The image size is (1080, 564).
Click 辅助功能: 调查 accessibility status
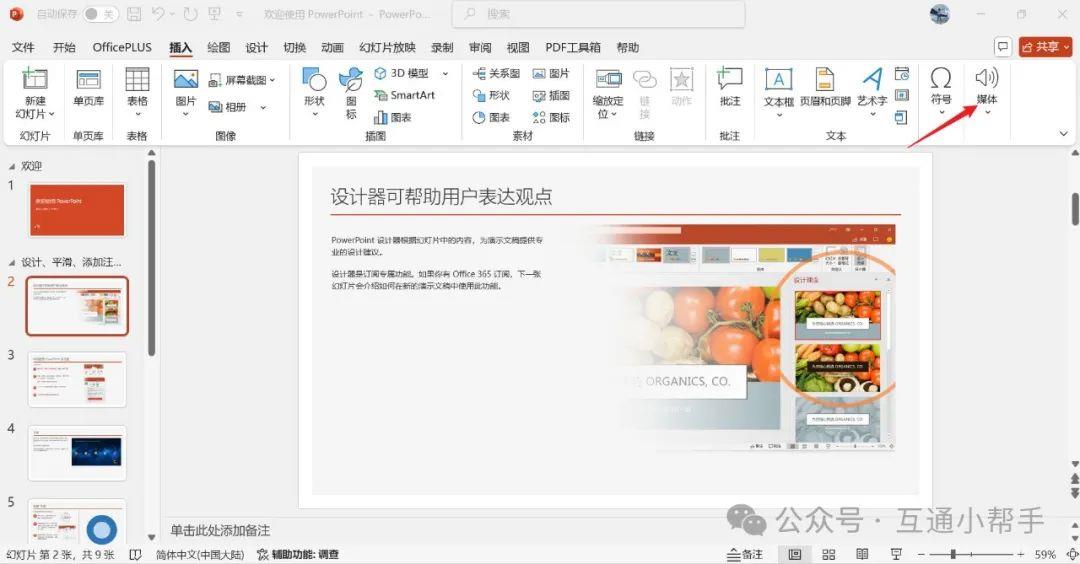(298, 554)
